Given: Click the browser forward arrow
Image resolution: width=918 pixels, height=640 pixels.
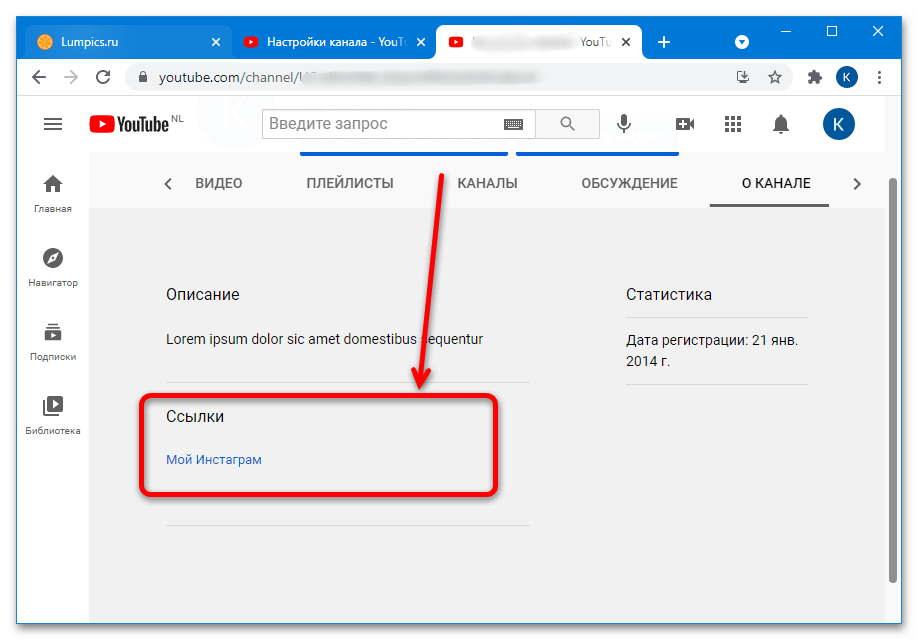Looking at the screenshot, I should click(x=71, y=77).
